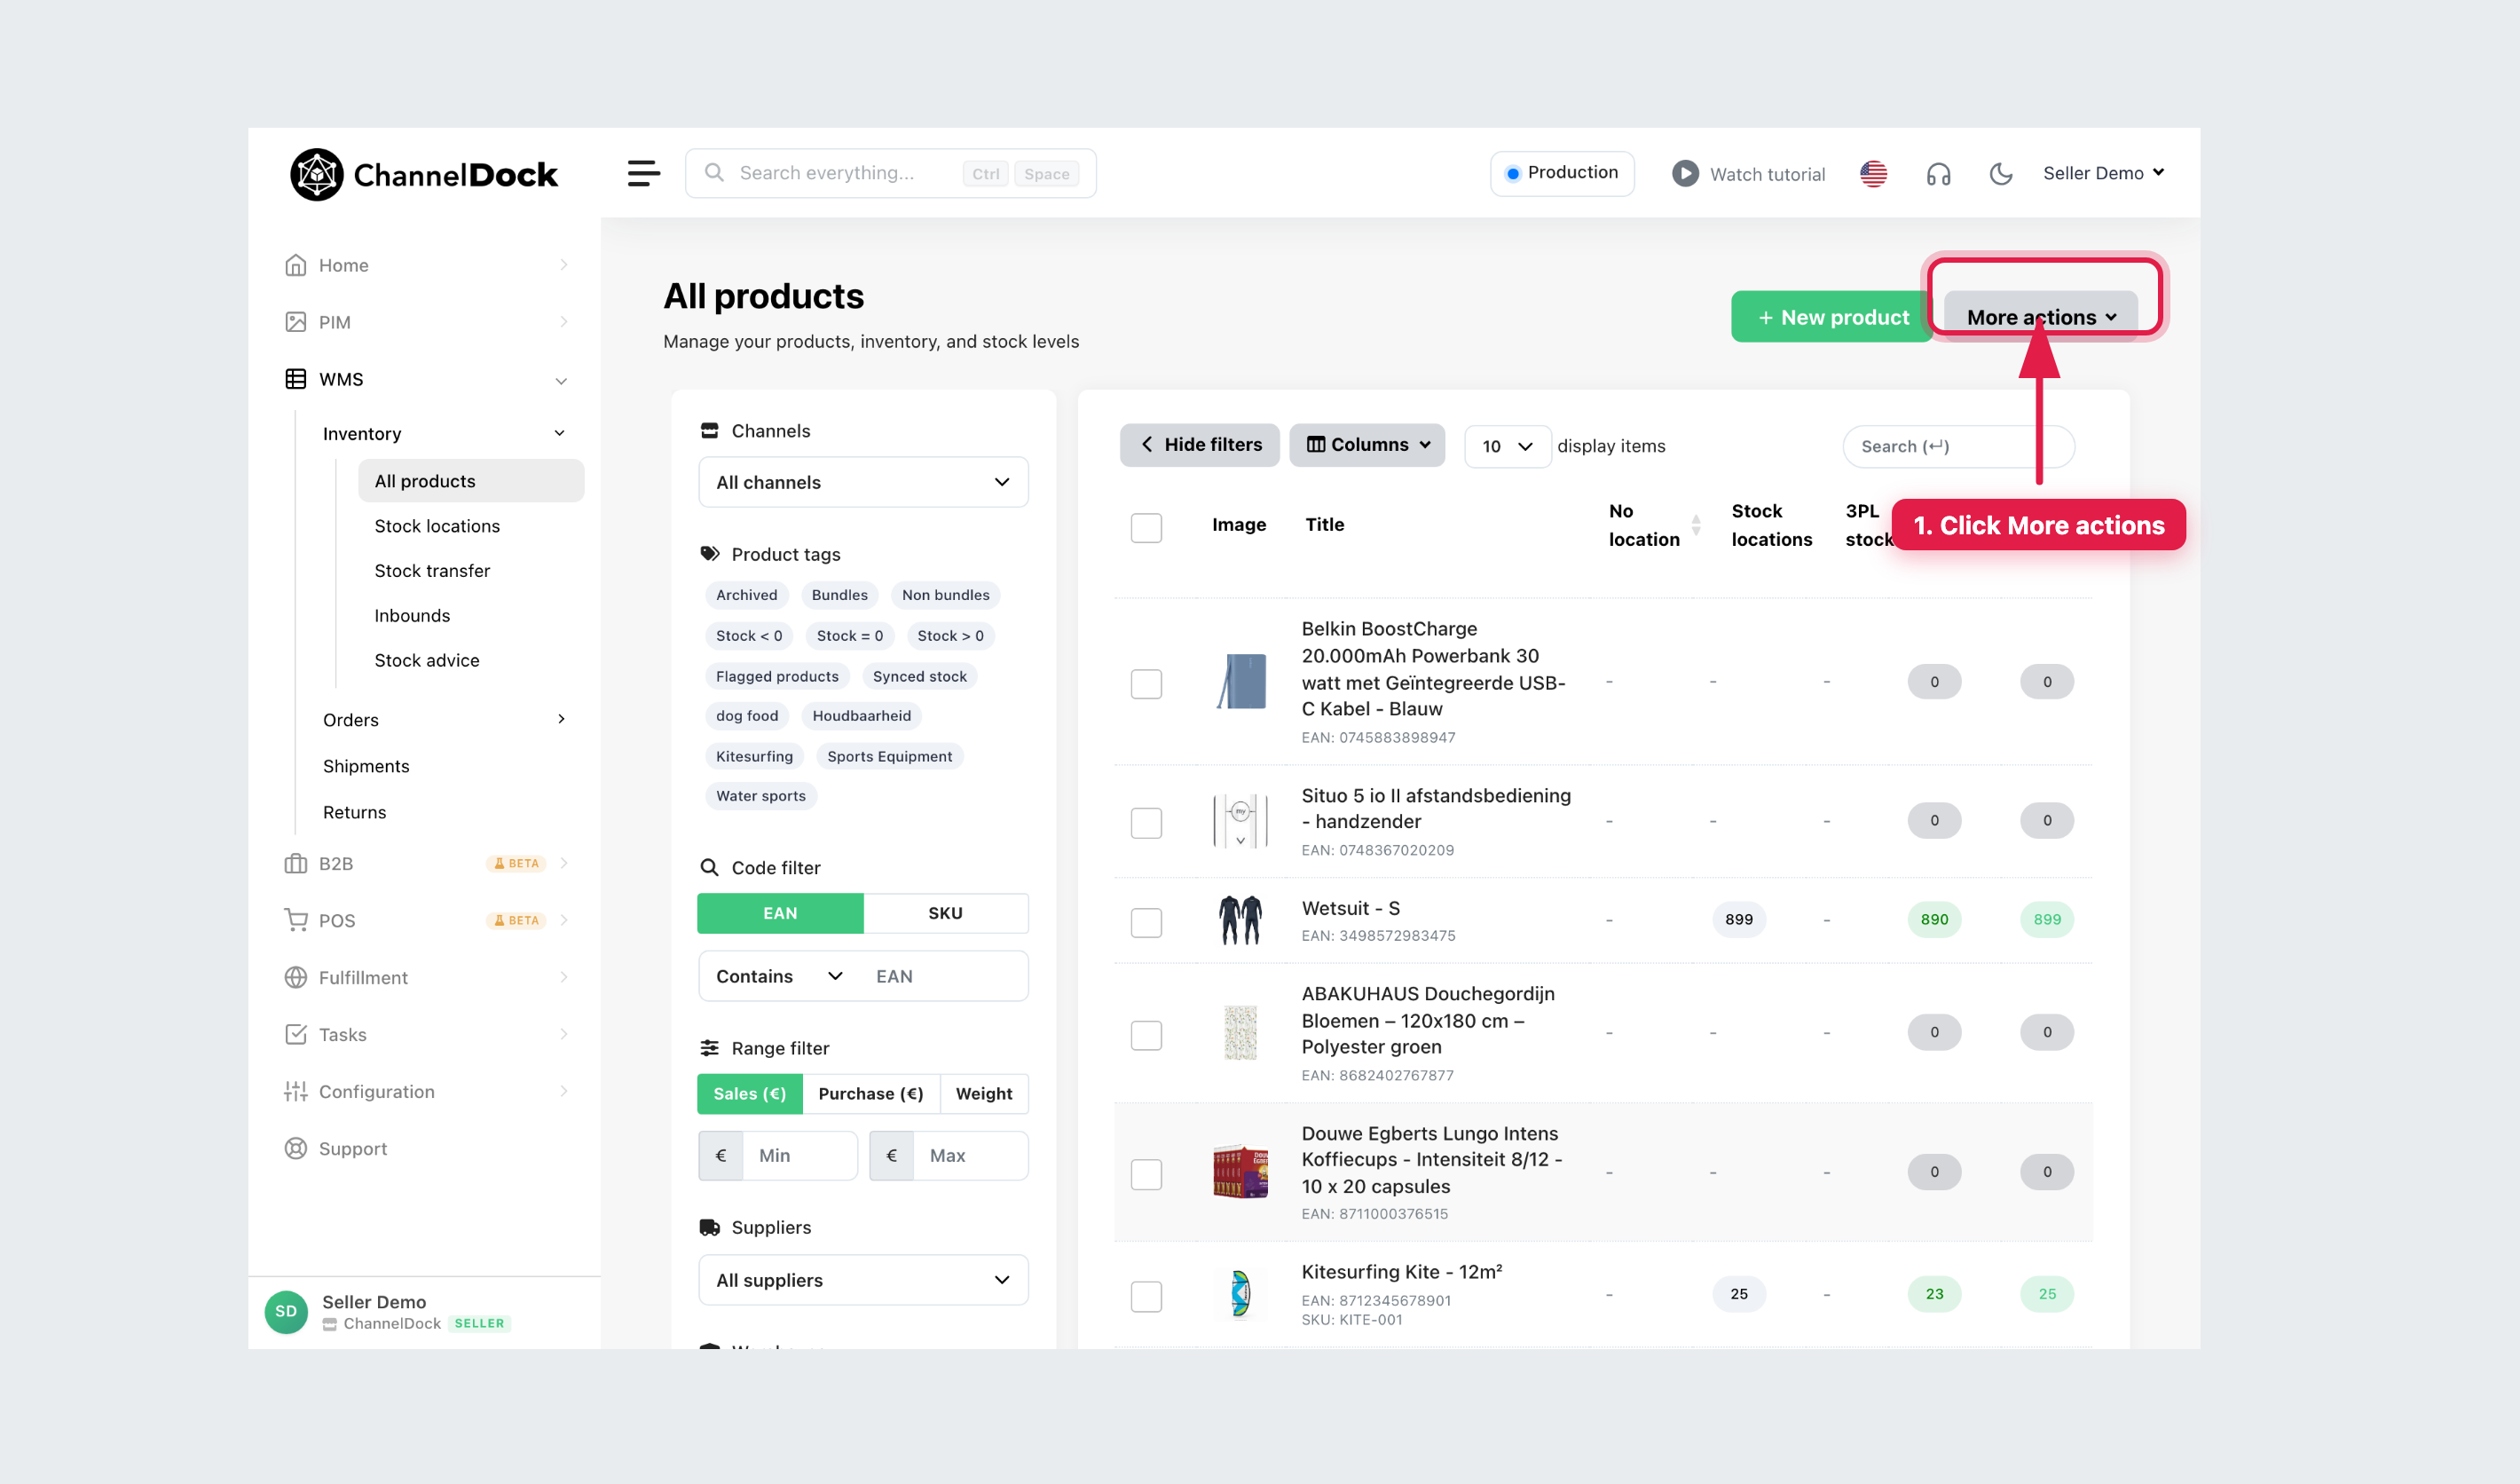Click the PIM image icon
The width and height of the screenshot is (2520, 1484).
pyautogui.click(x=296, y=322)
